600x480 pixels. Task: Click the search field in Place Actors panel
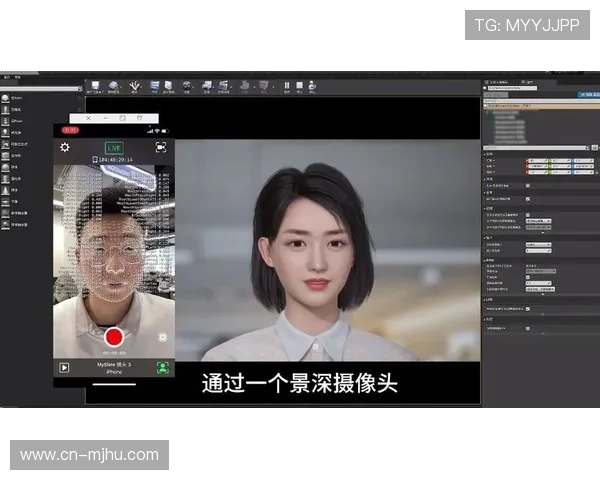(41, 89)
